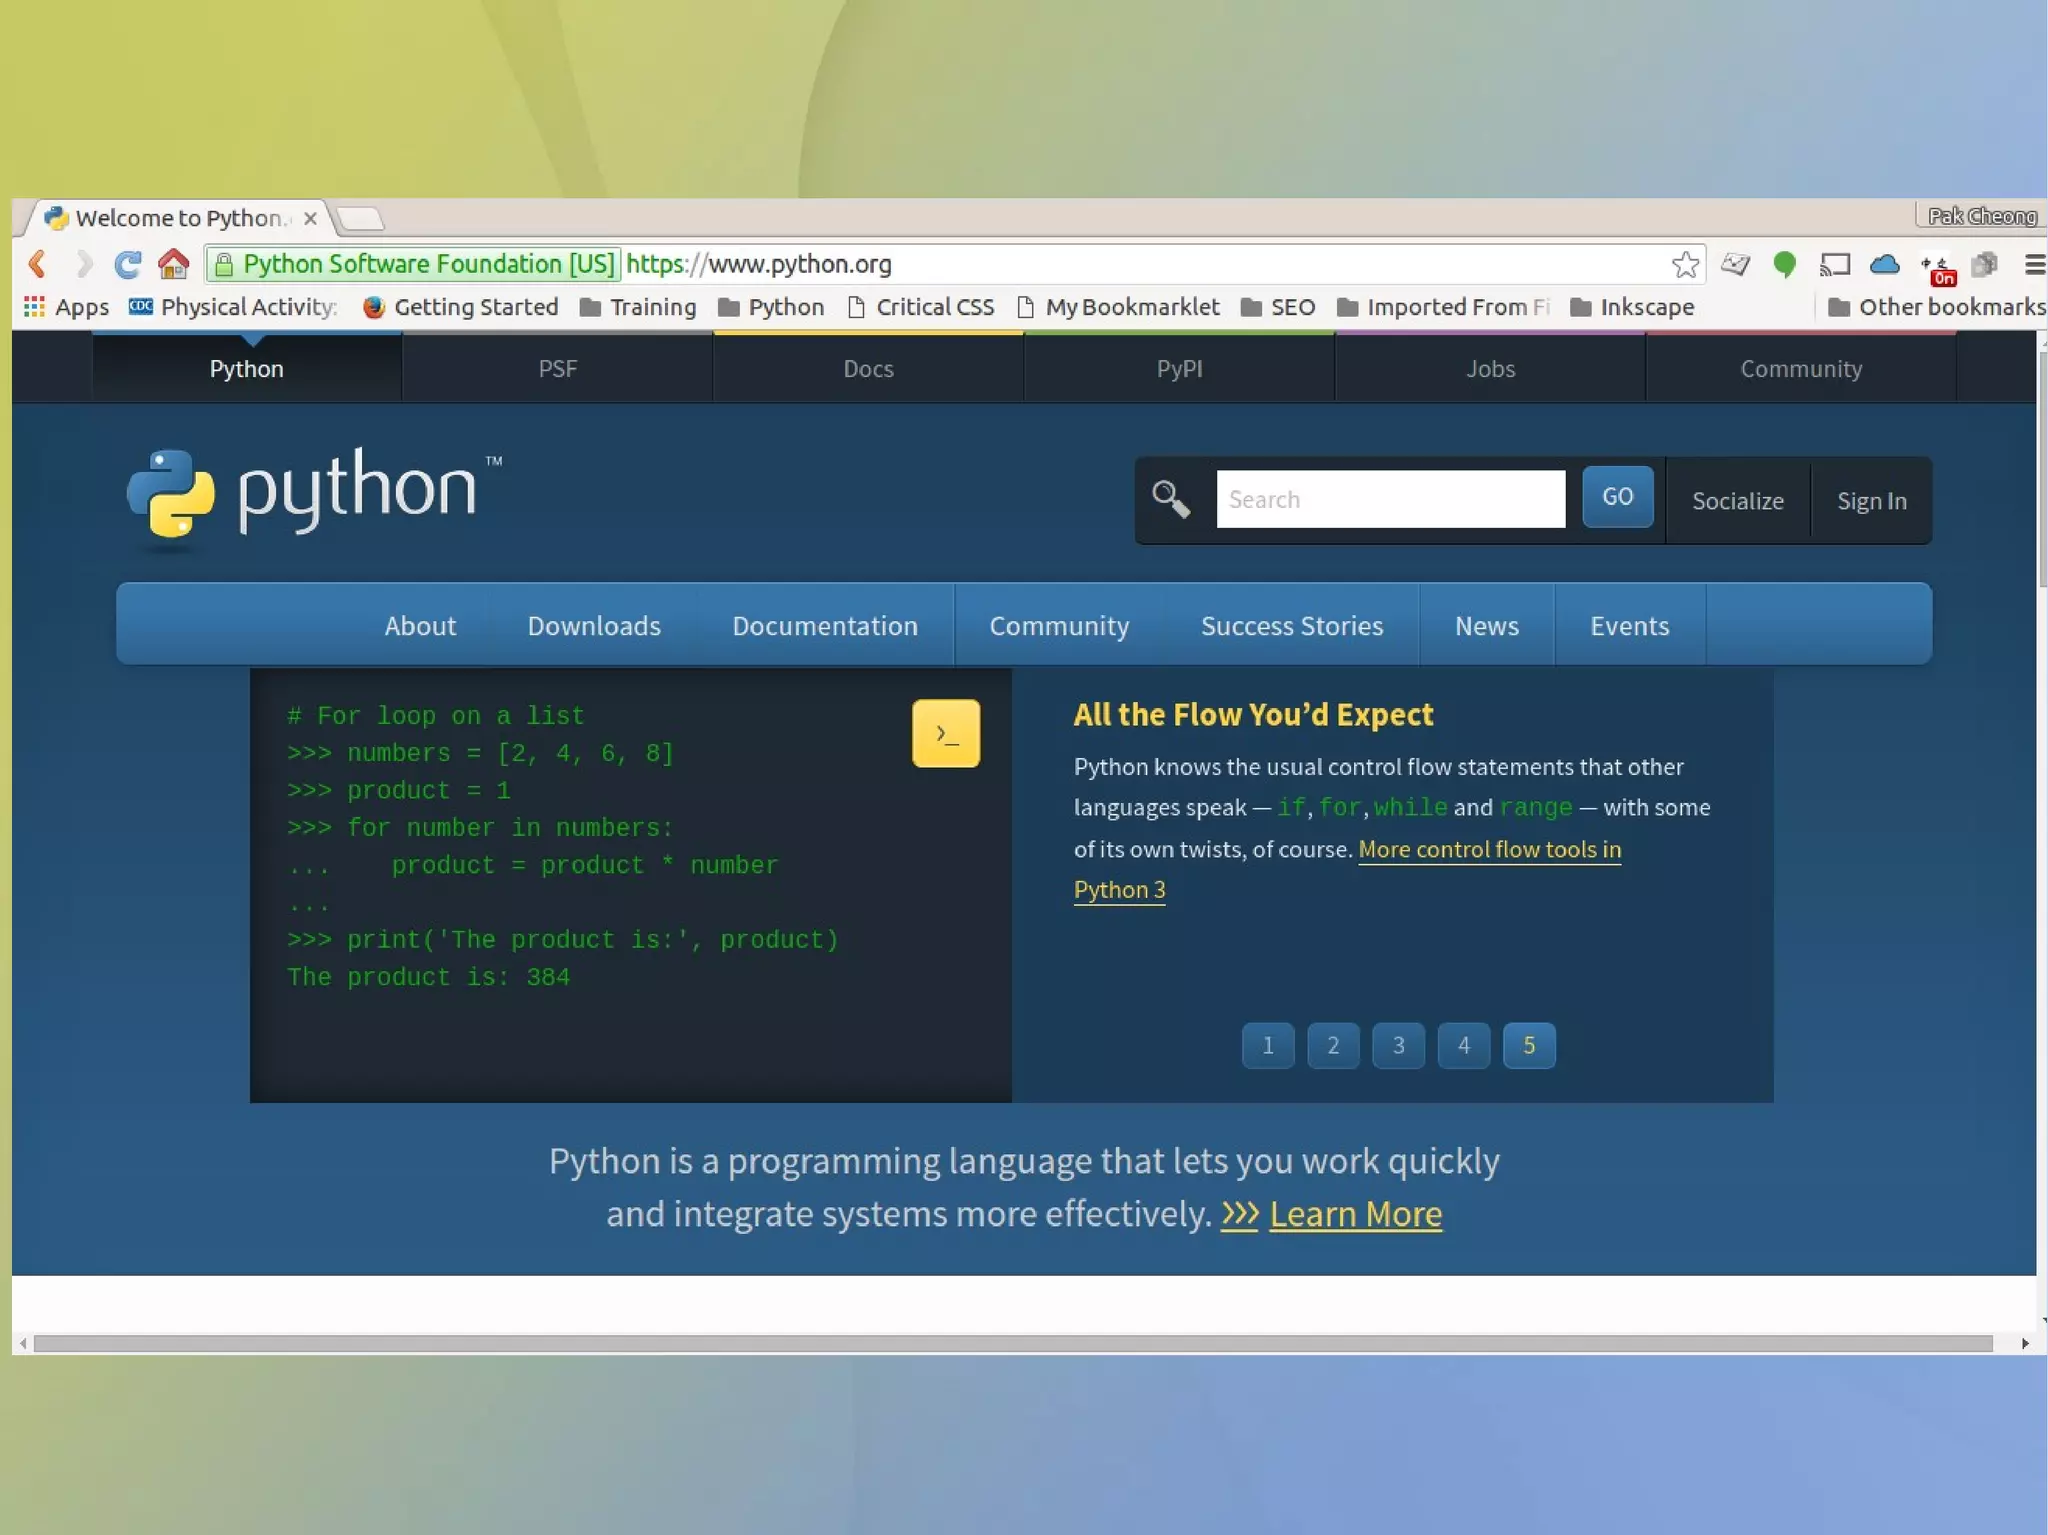The image size is (2048, 1535).
Task: Bookmark page with the star icon
Action: click(x=1685, y=264)
